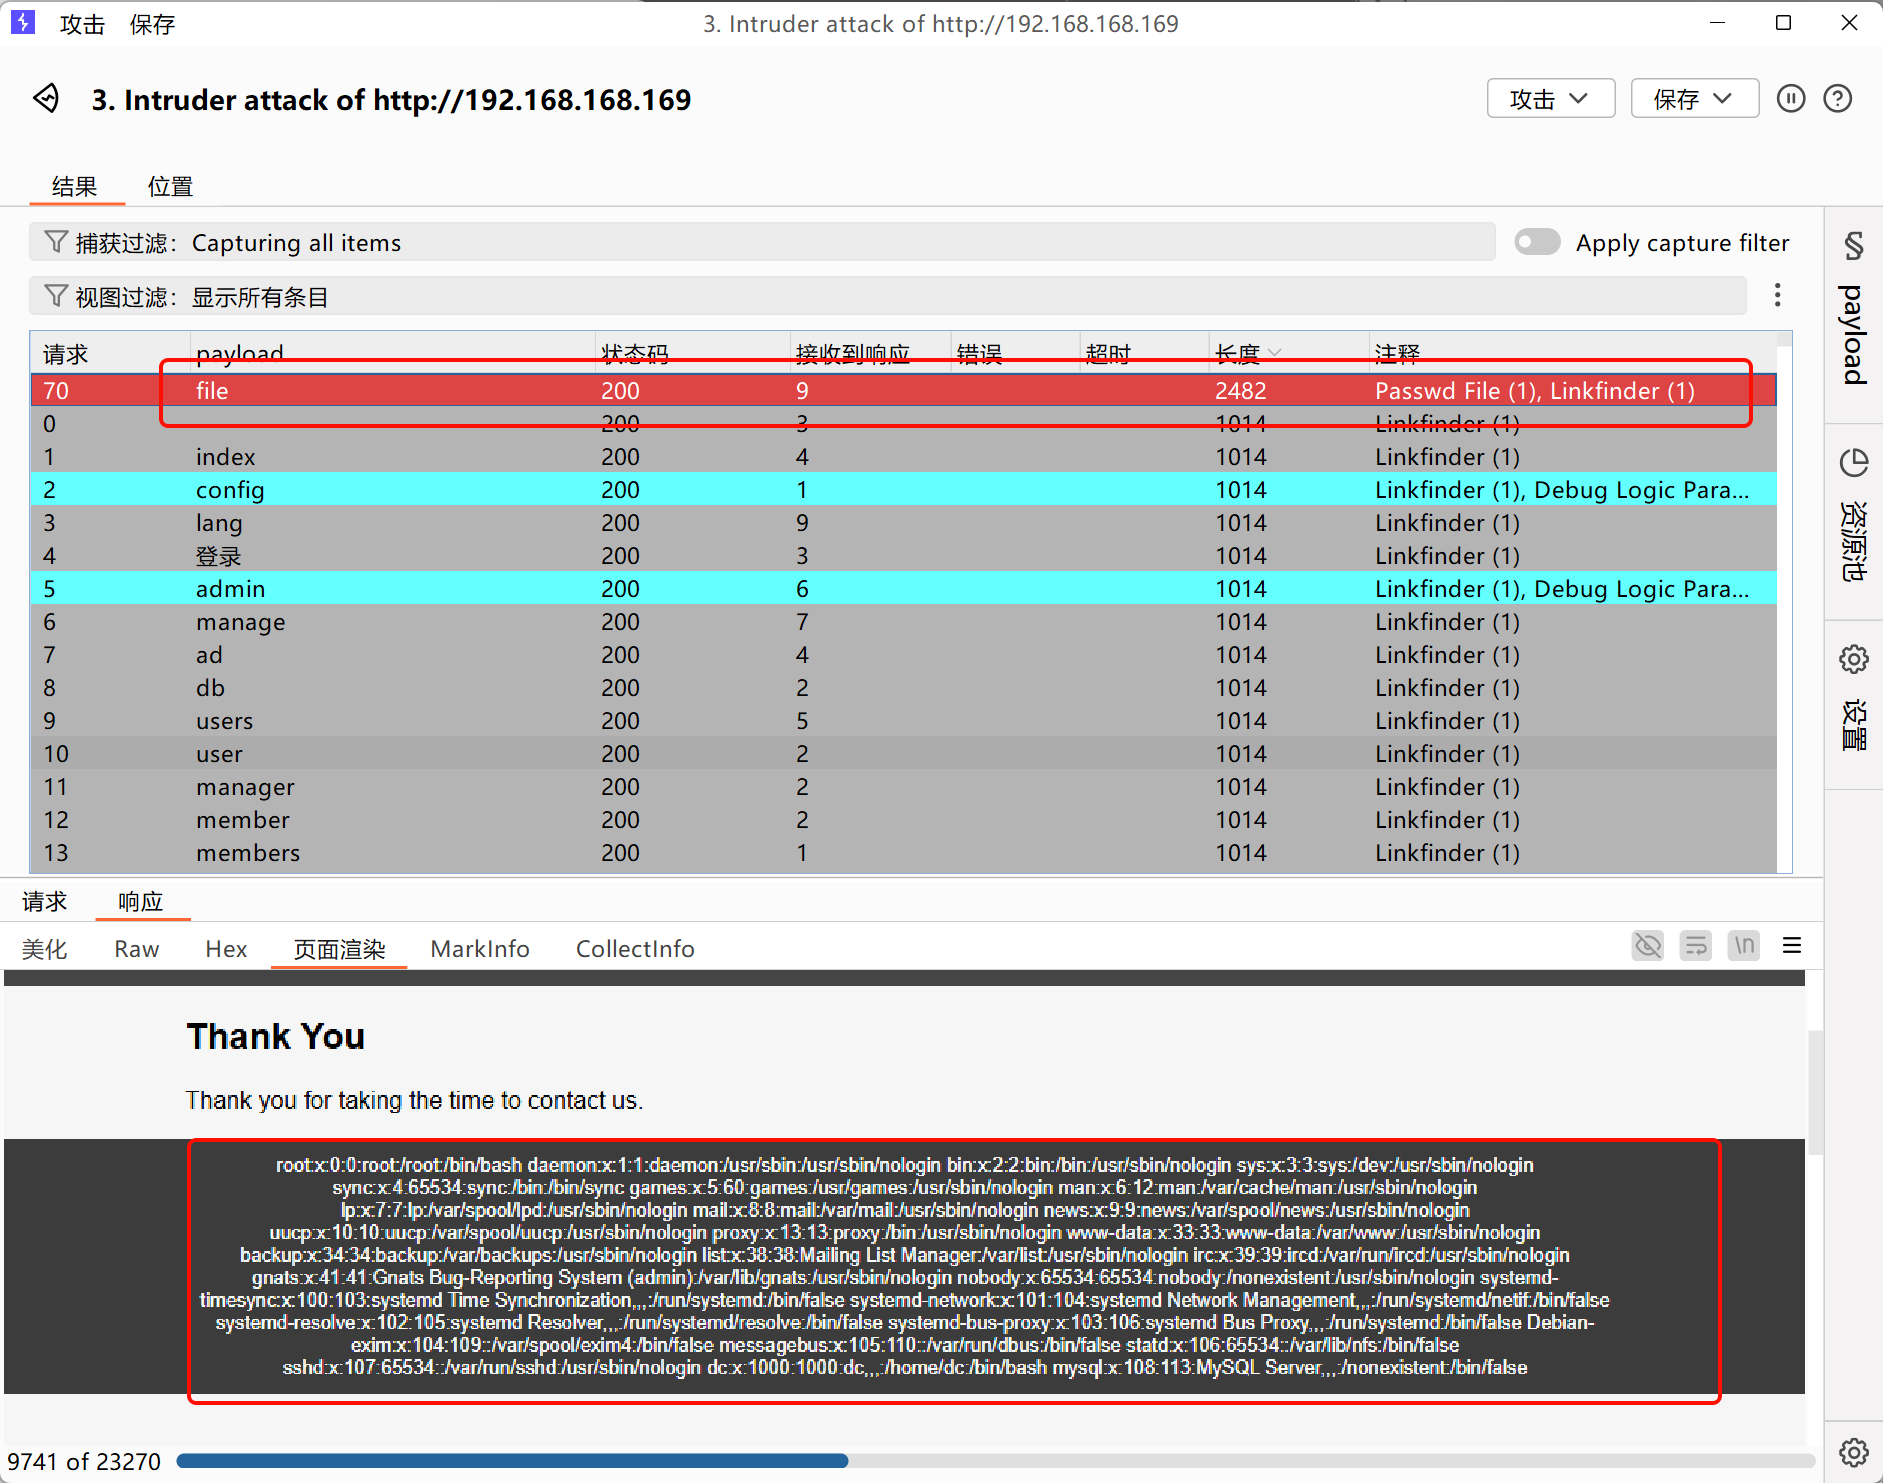Click the back arrow icon beside the attack title

46,98
